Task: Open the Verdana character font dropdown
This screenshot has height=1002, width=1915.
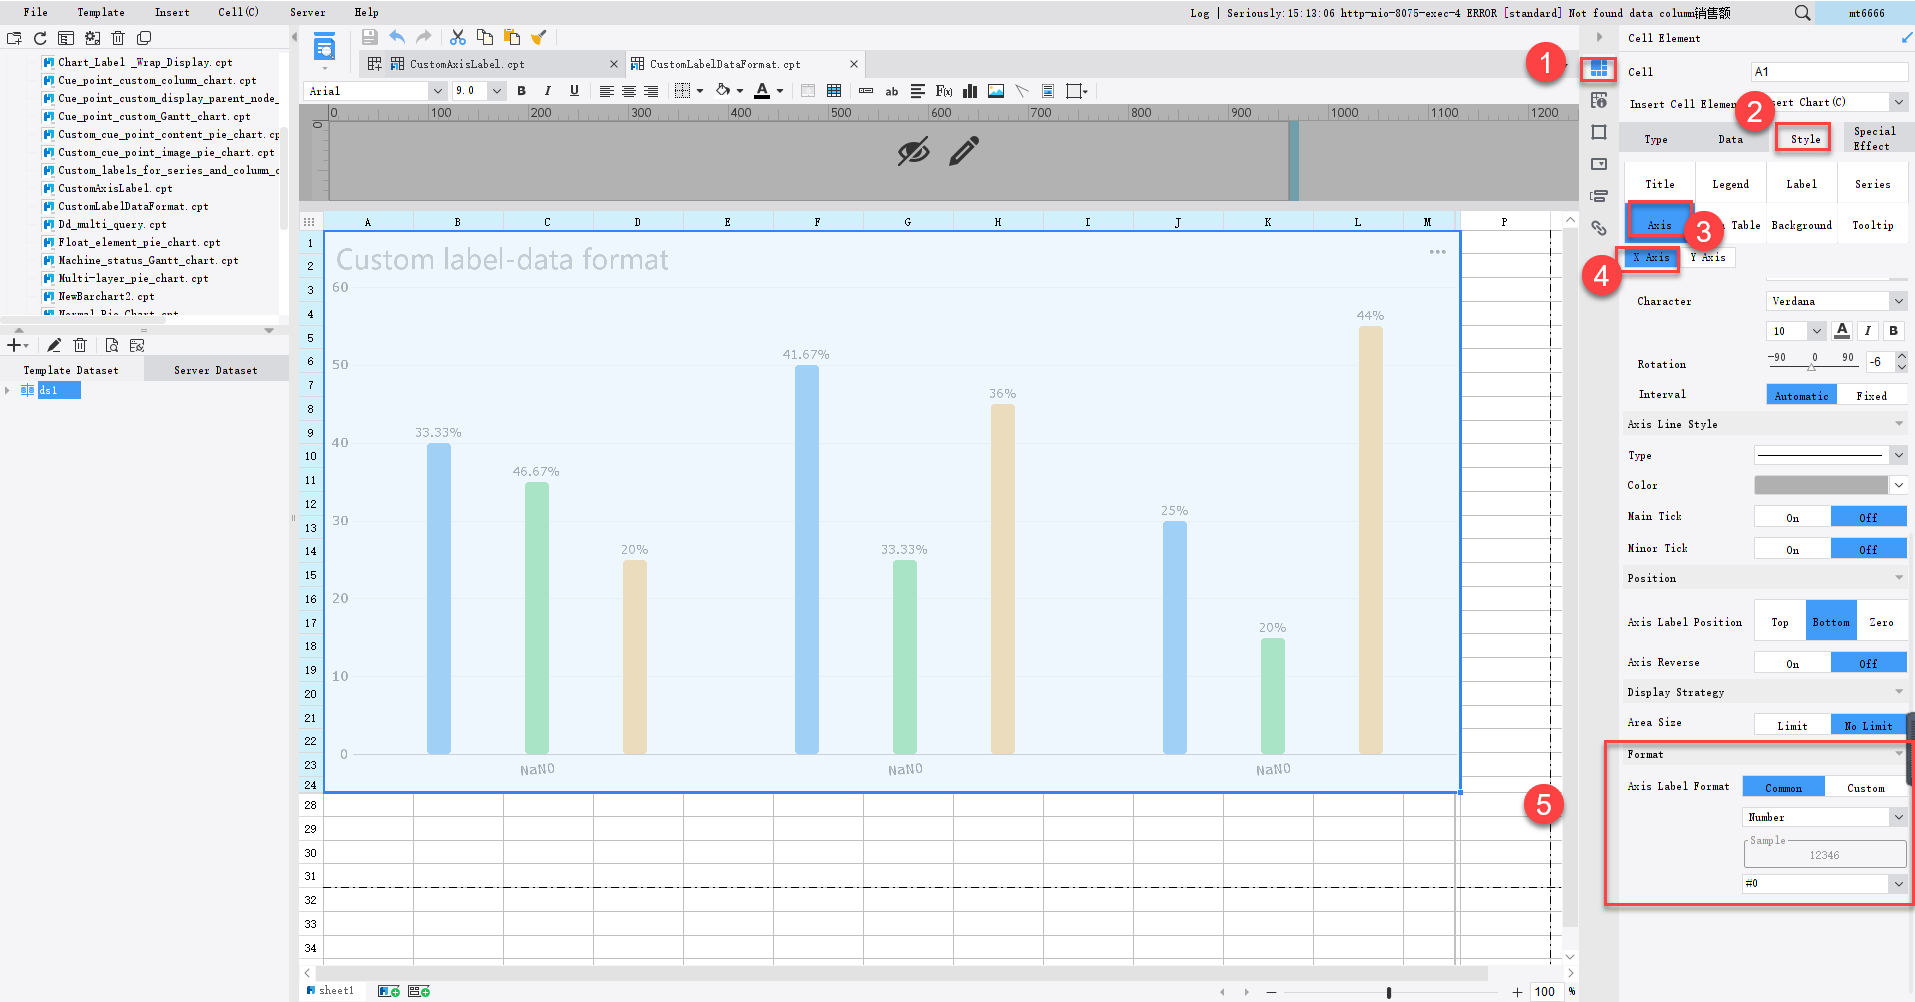Action: pos(1897,300)
